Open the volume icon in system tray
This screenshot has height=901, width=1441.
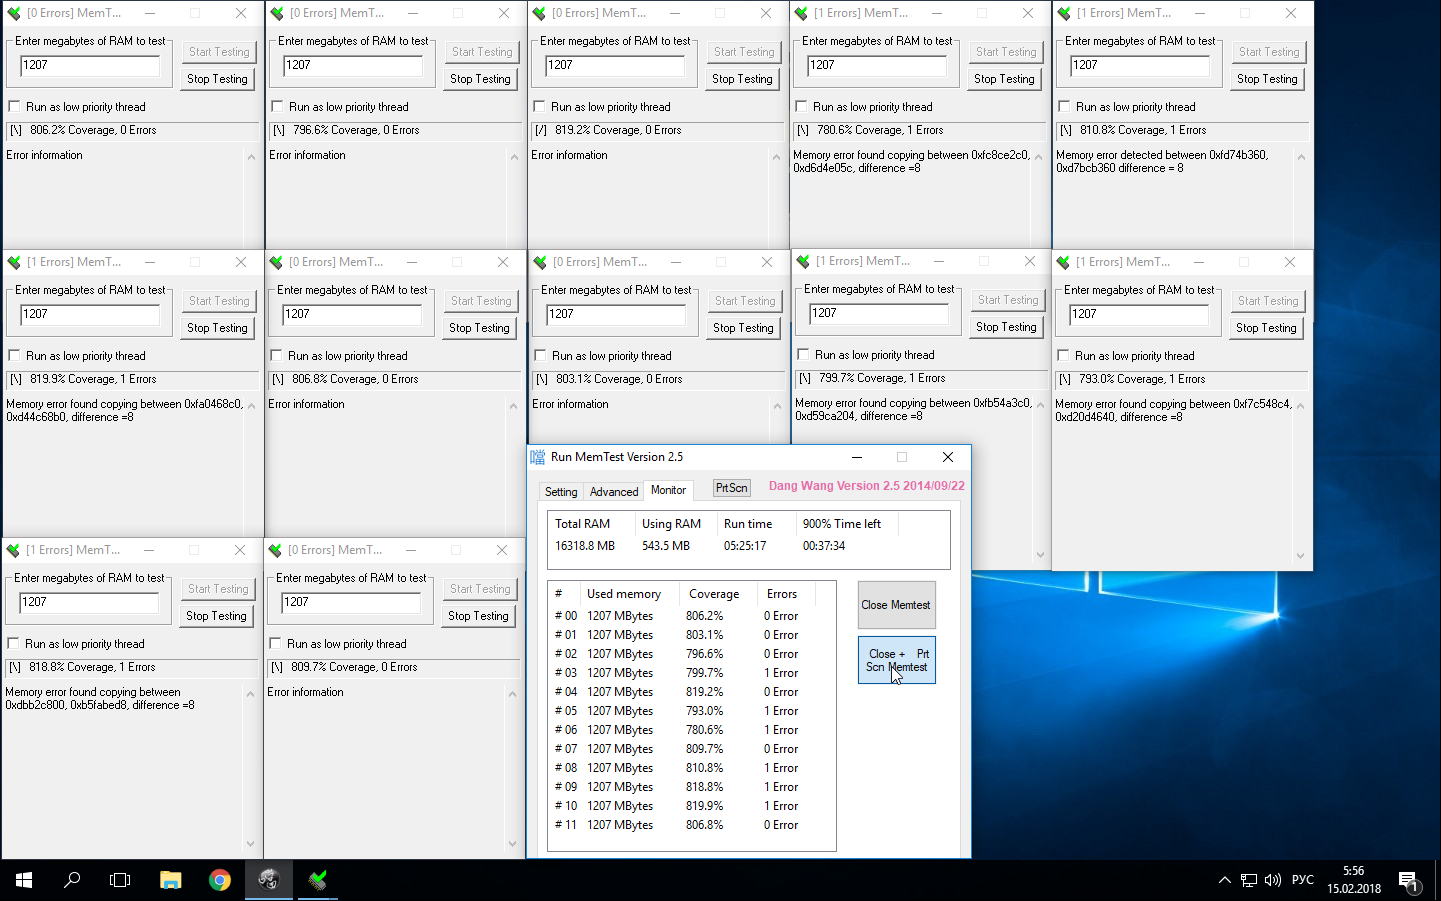click(x=1273, y=880)
